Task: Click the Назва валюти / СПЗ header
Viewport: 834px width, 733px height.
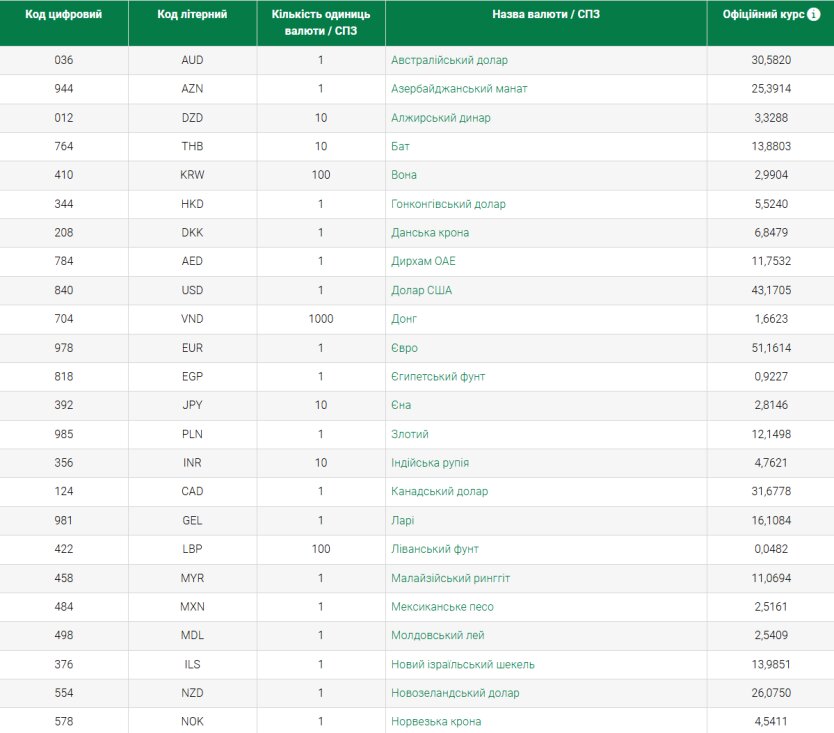Action: (x=545, y=15)
